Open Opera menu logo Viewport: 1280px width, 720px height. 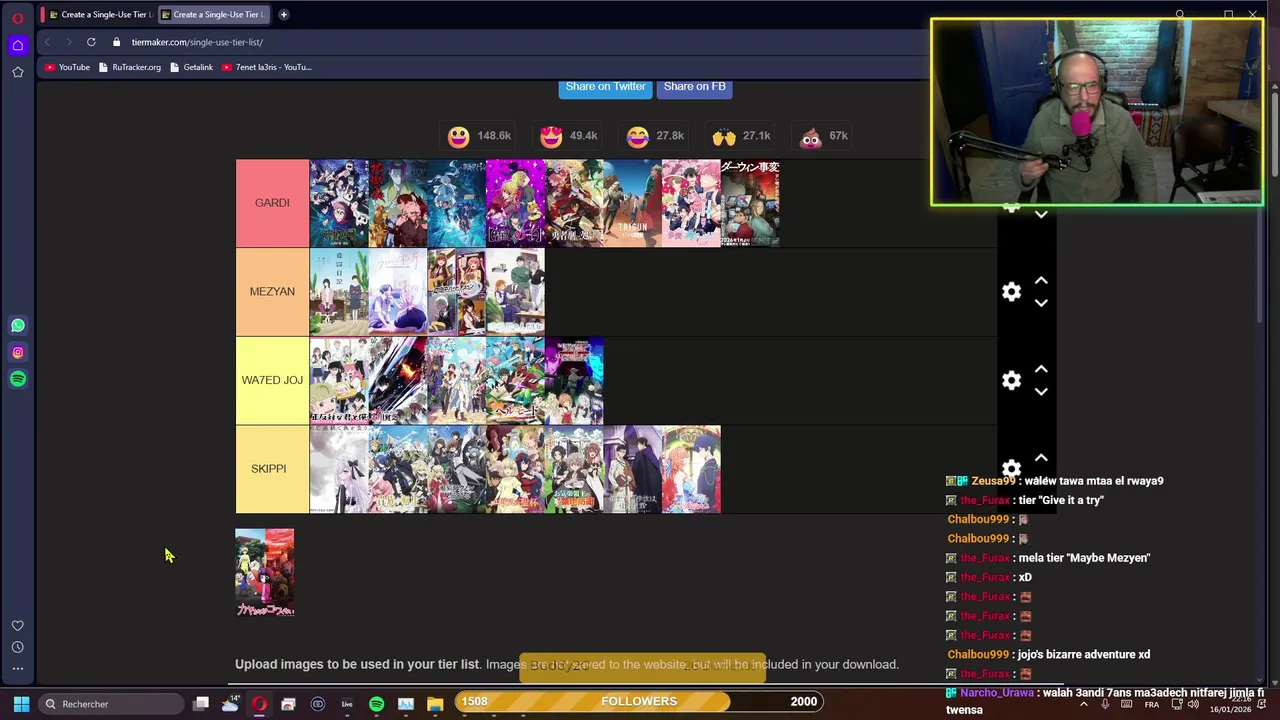pos(17,17)
